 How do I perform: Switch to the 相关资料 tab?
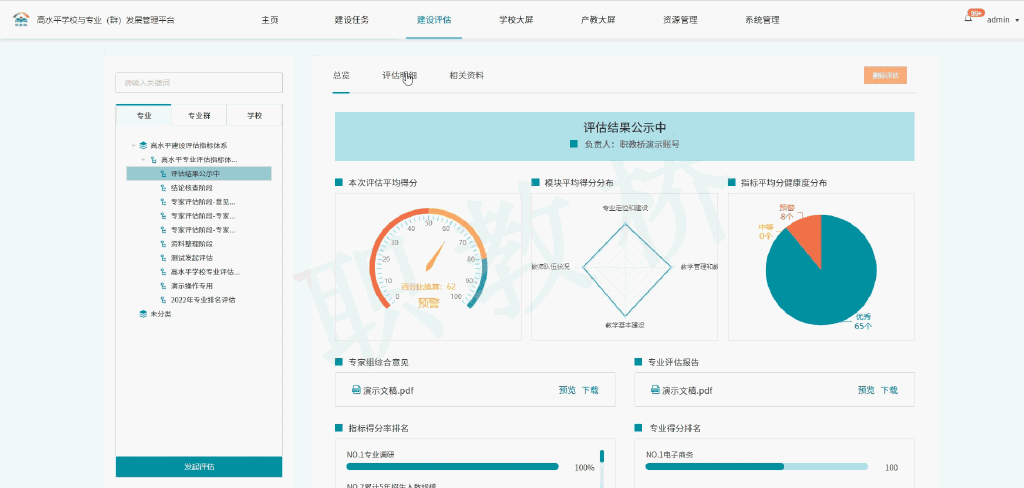[x=466, y=76]
